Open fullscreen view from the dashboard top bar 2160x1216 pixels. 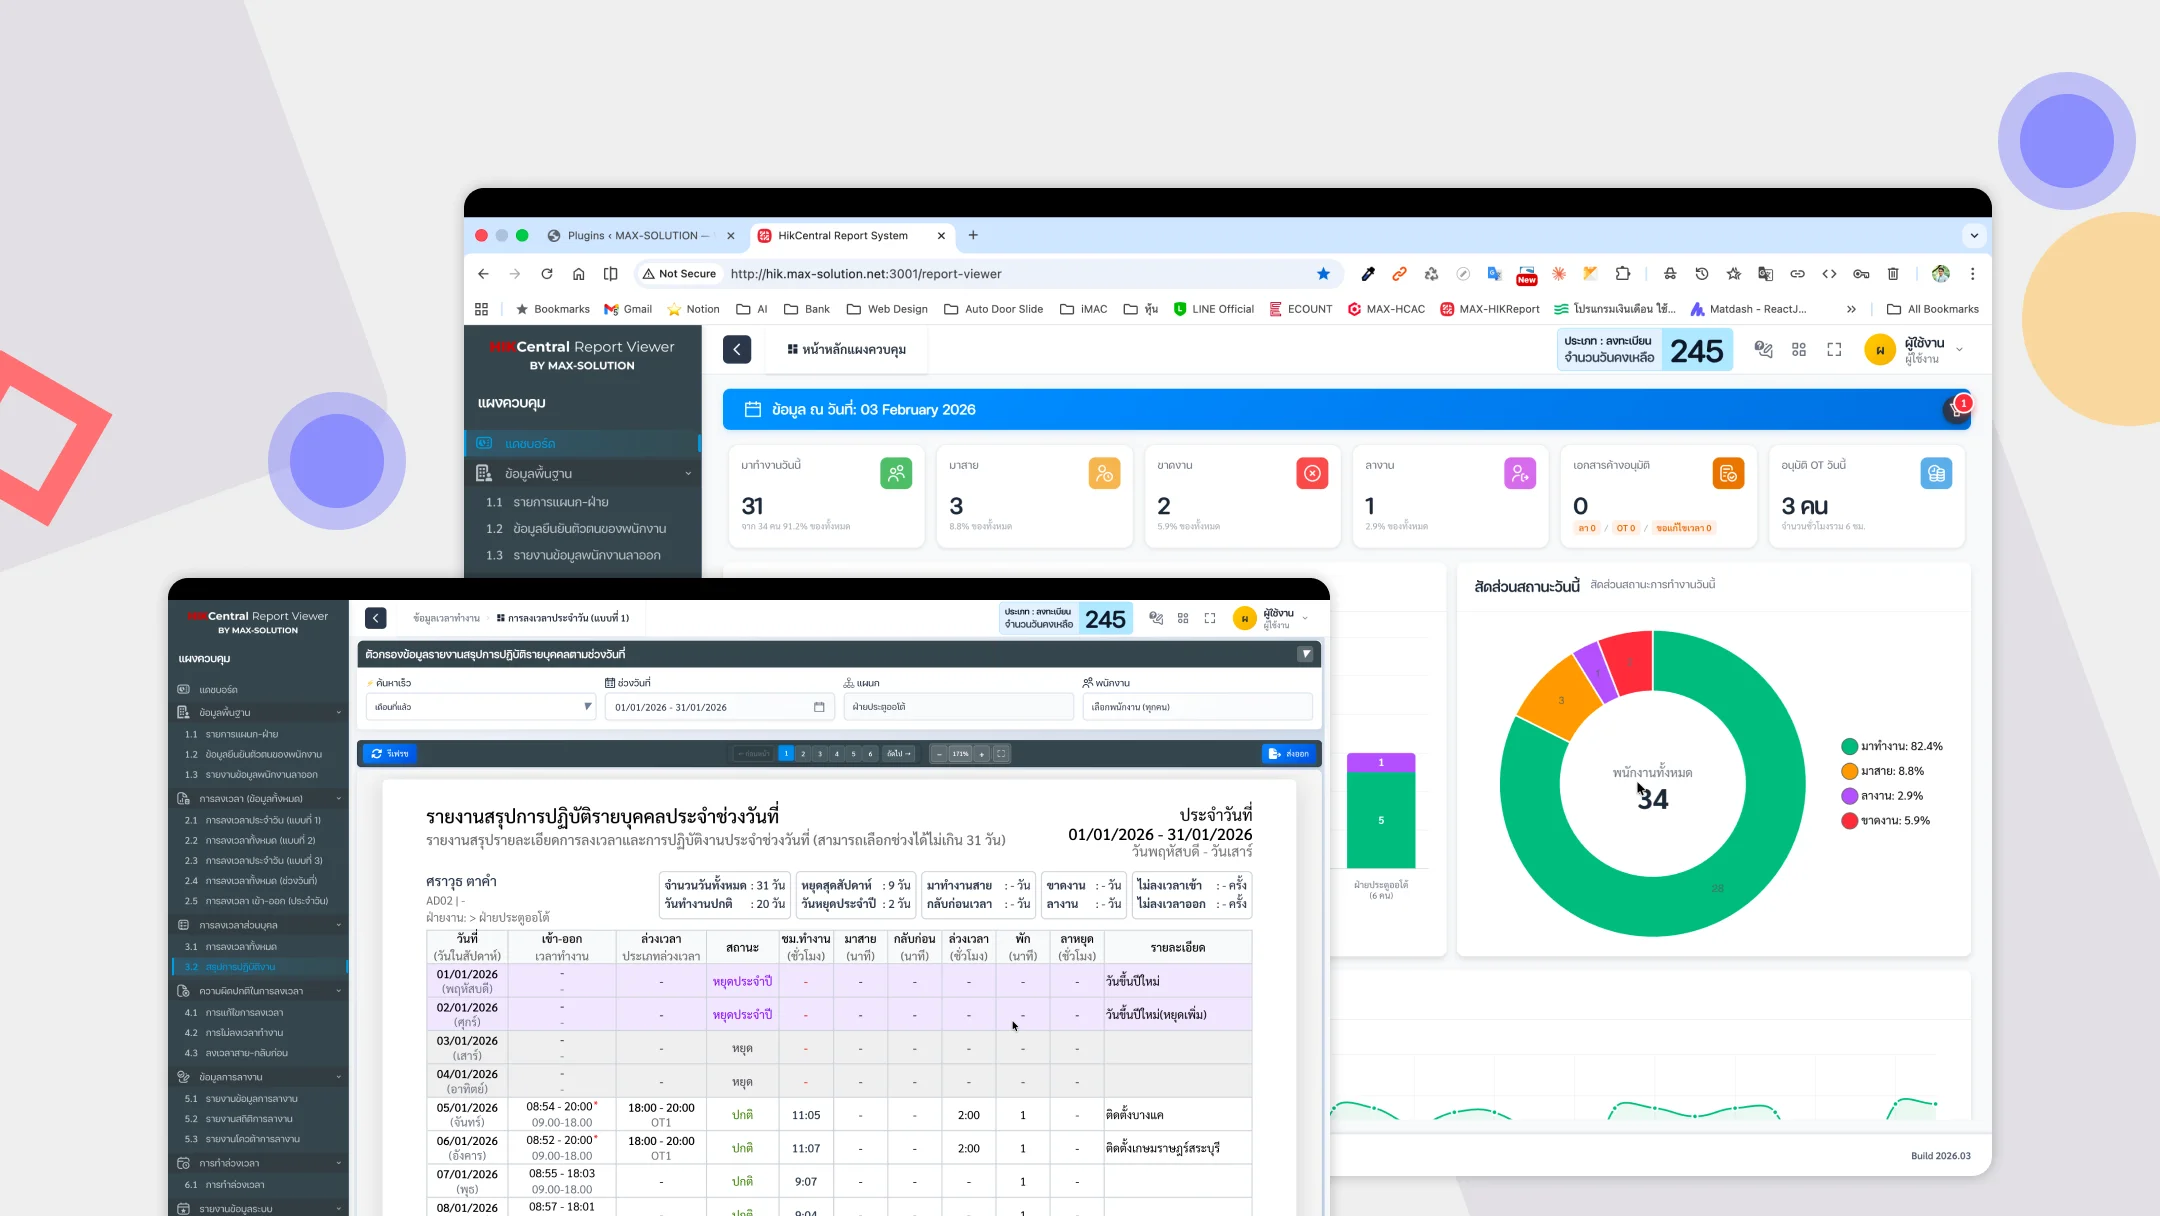click(x=1836, y=349)
